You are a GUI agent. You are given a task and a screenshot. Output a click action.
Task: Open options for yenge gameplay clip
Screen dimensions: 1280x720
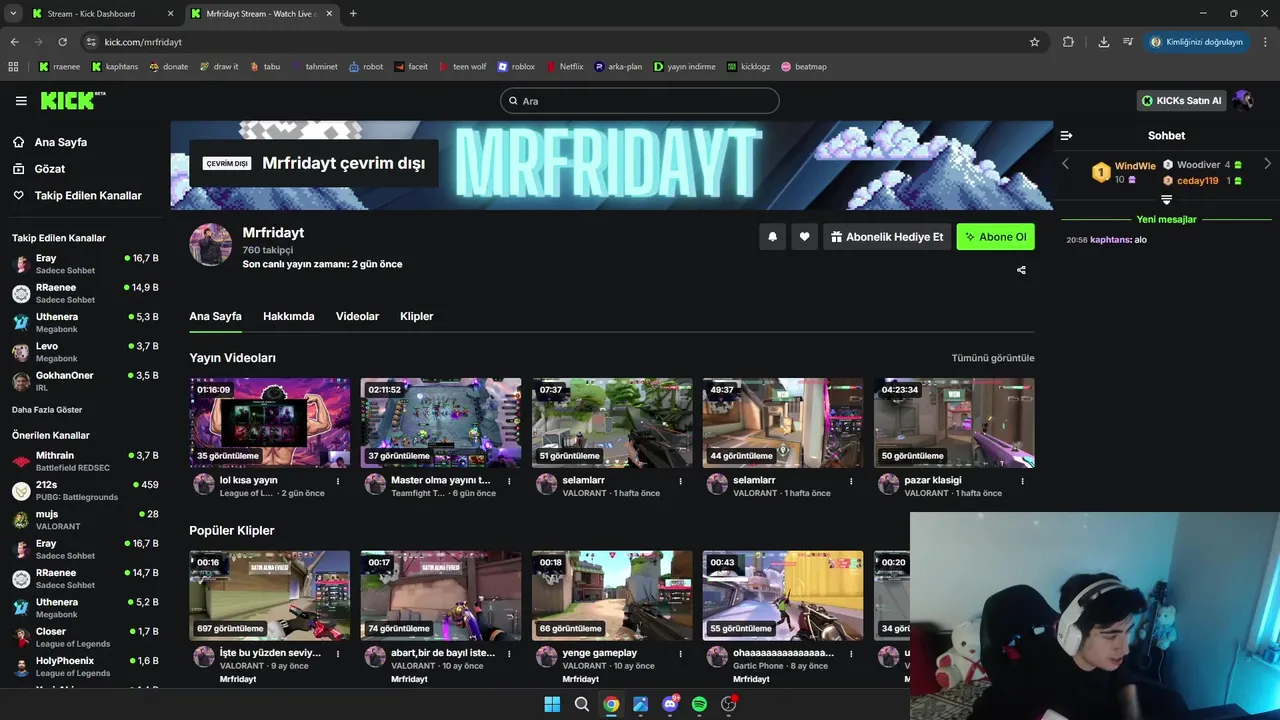tap(681, 654)
